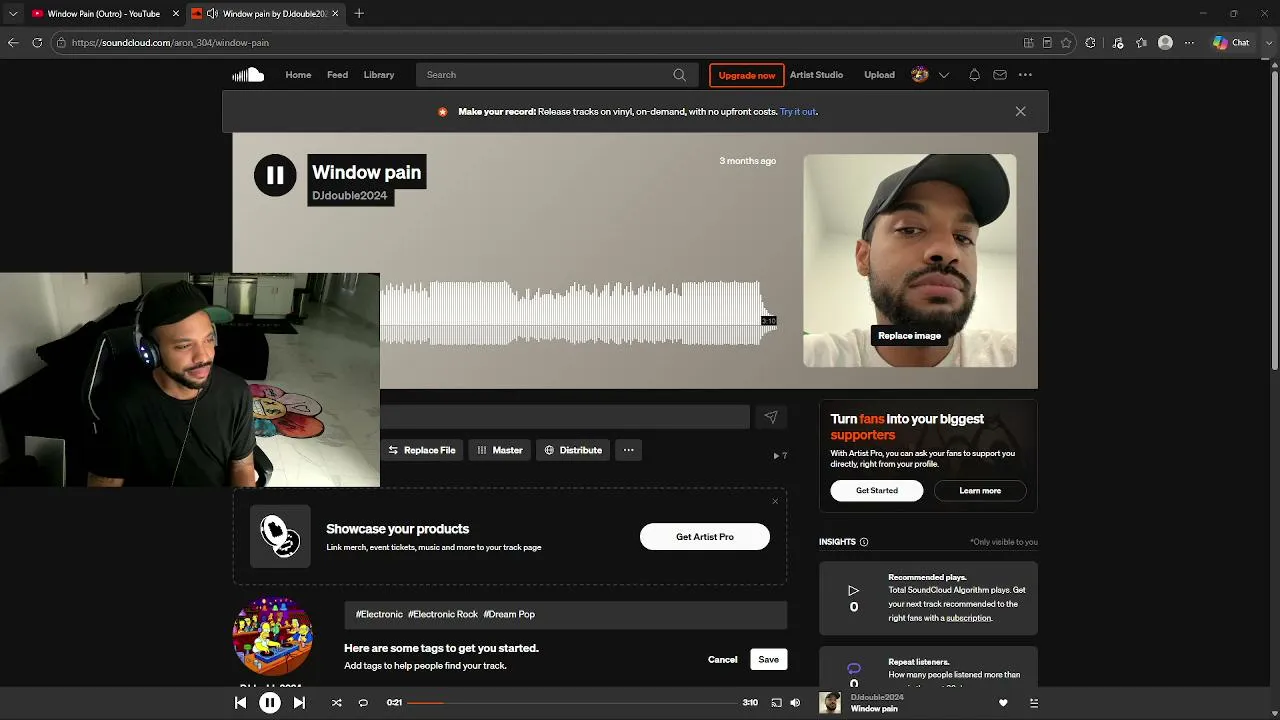Open the Library nav item
The image size is (1280, 720).
pos(379,75)
